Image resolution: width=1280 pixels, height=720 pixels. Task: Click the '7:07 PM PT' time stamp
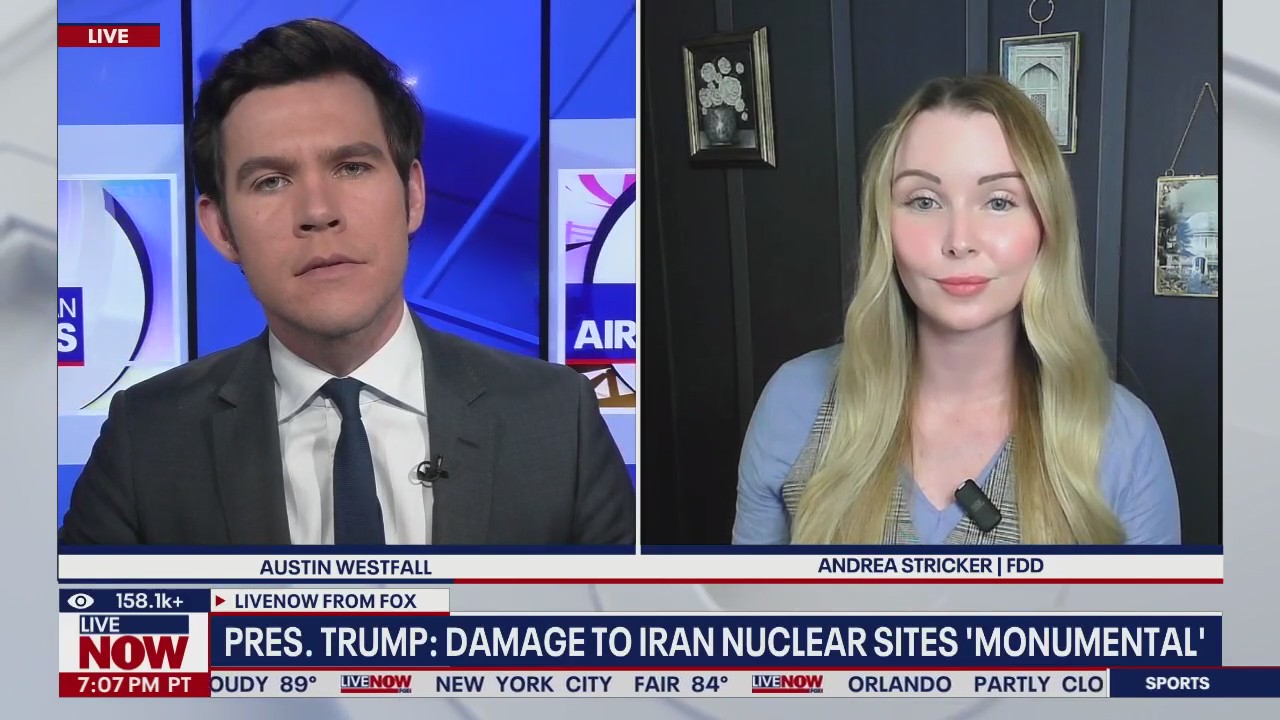click(133, 685)
